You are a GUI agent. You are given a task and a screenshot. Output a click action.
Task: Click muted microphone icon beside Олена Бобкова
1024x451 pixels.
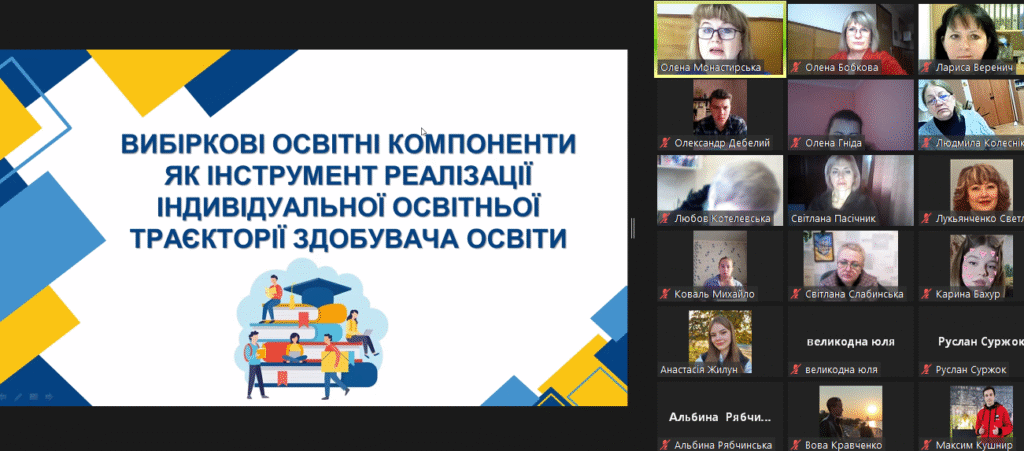point(796,68)
